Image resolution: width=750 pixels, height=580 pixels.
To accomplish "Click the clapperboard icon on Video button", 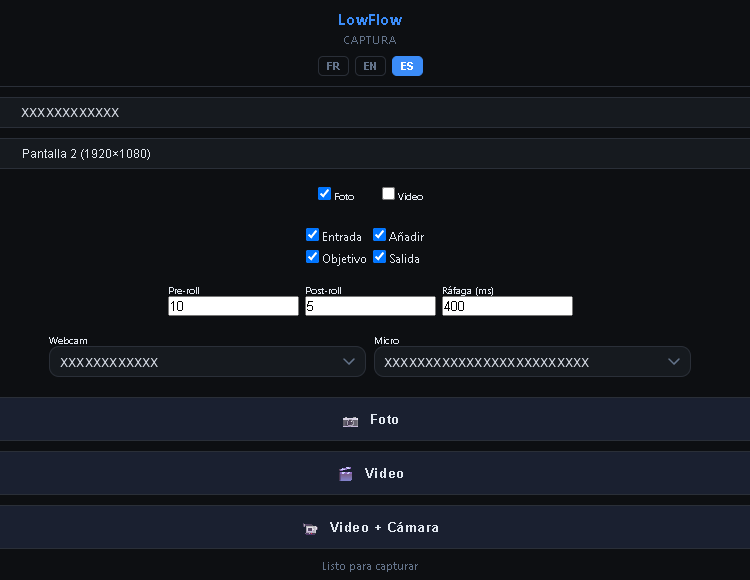I will tap(345, 474).
